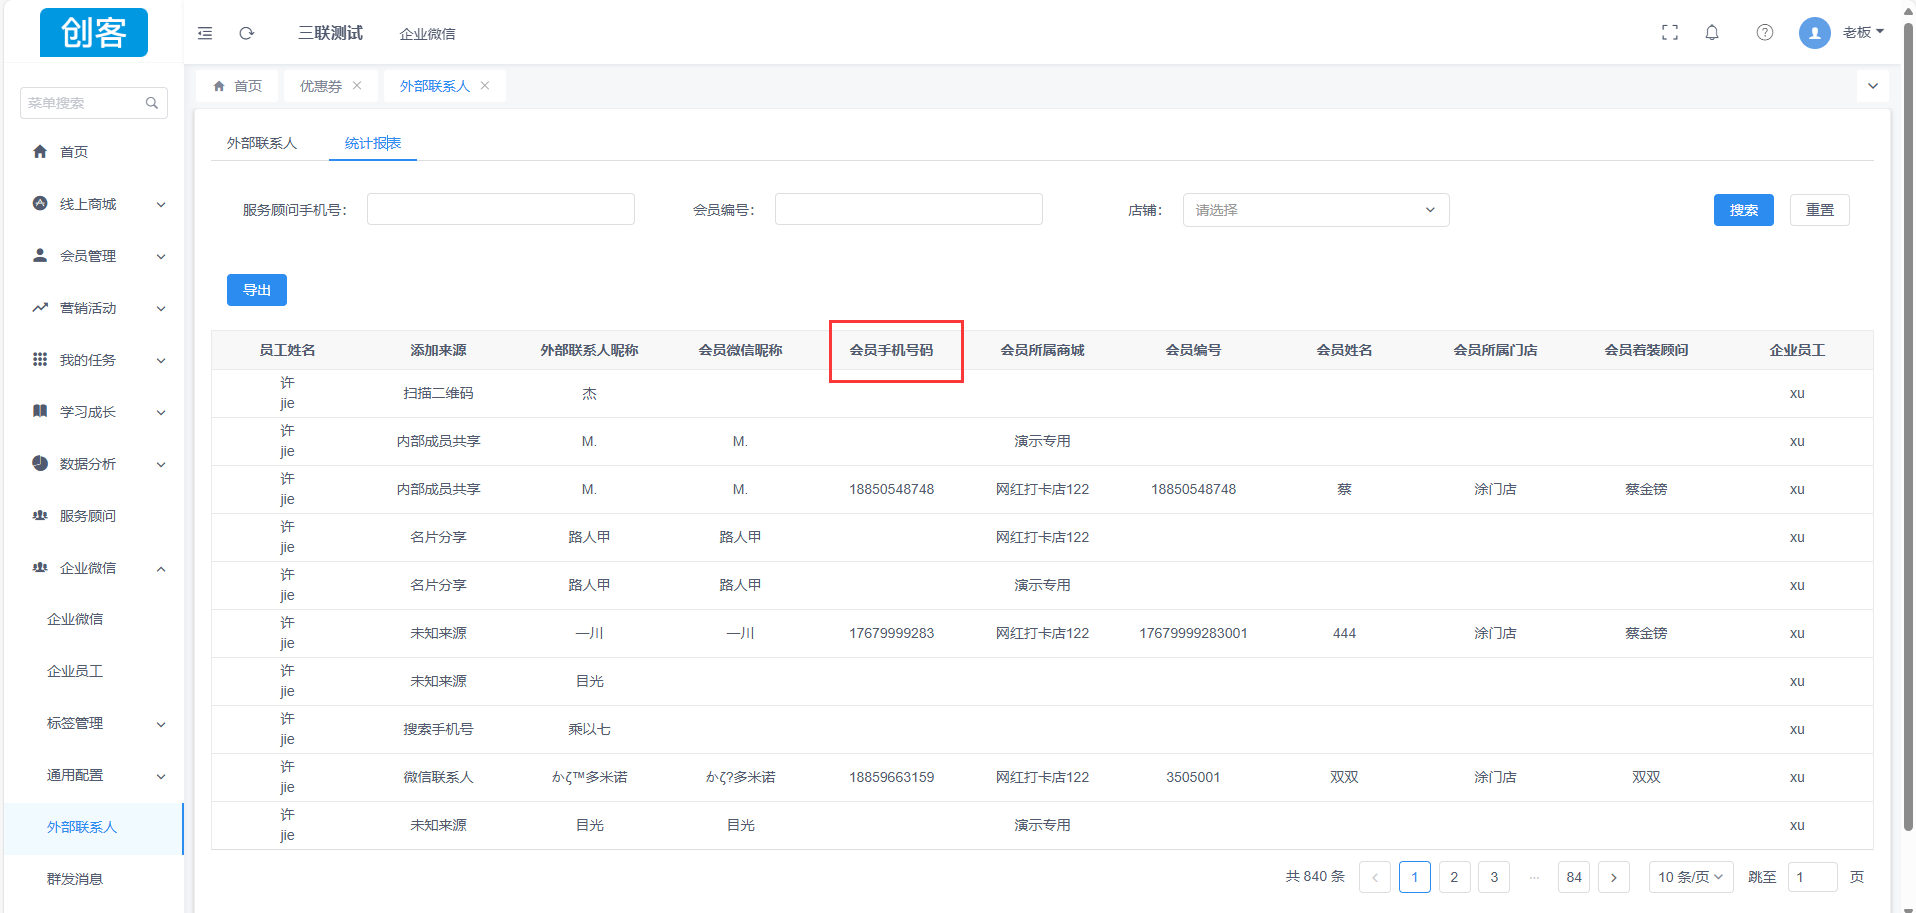The width and height of the screenshot is (1916, 913).
Task: Expand the 线上商城 menu
Action: coord(94,204)
